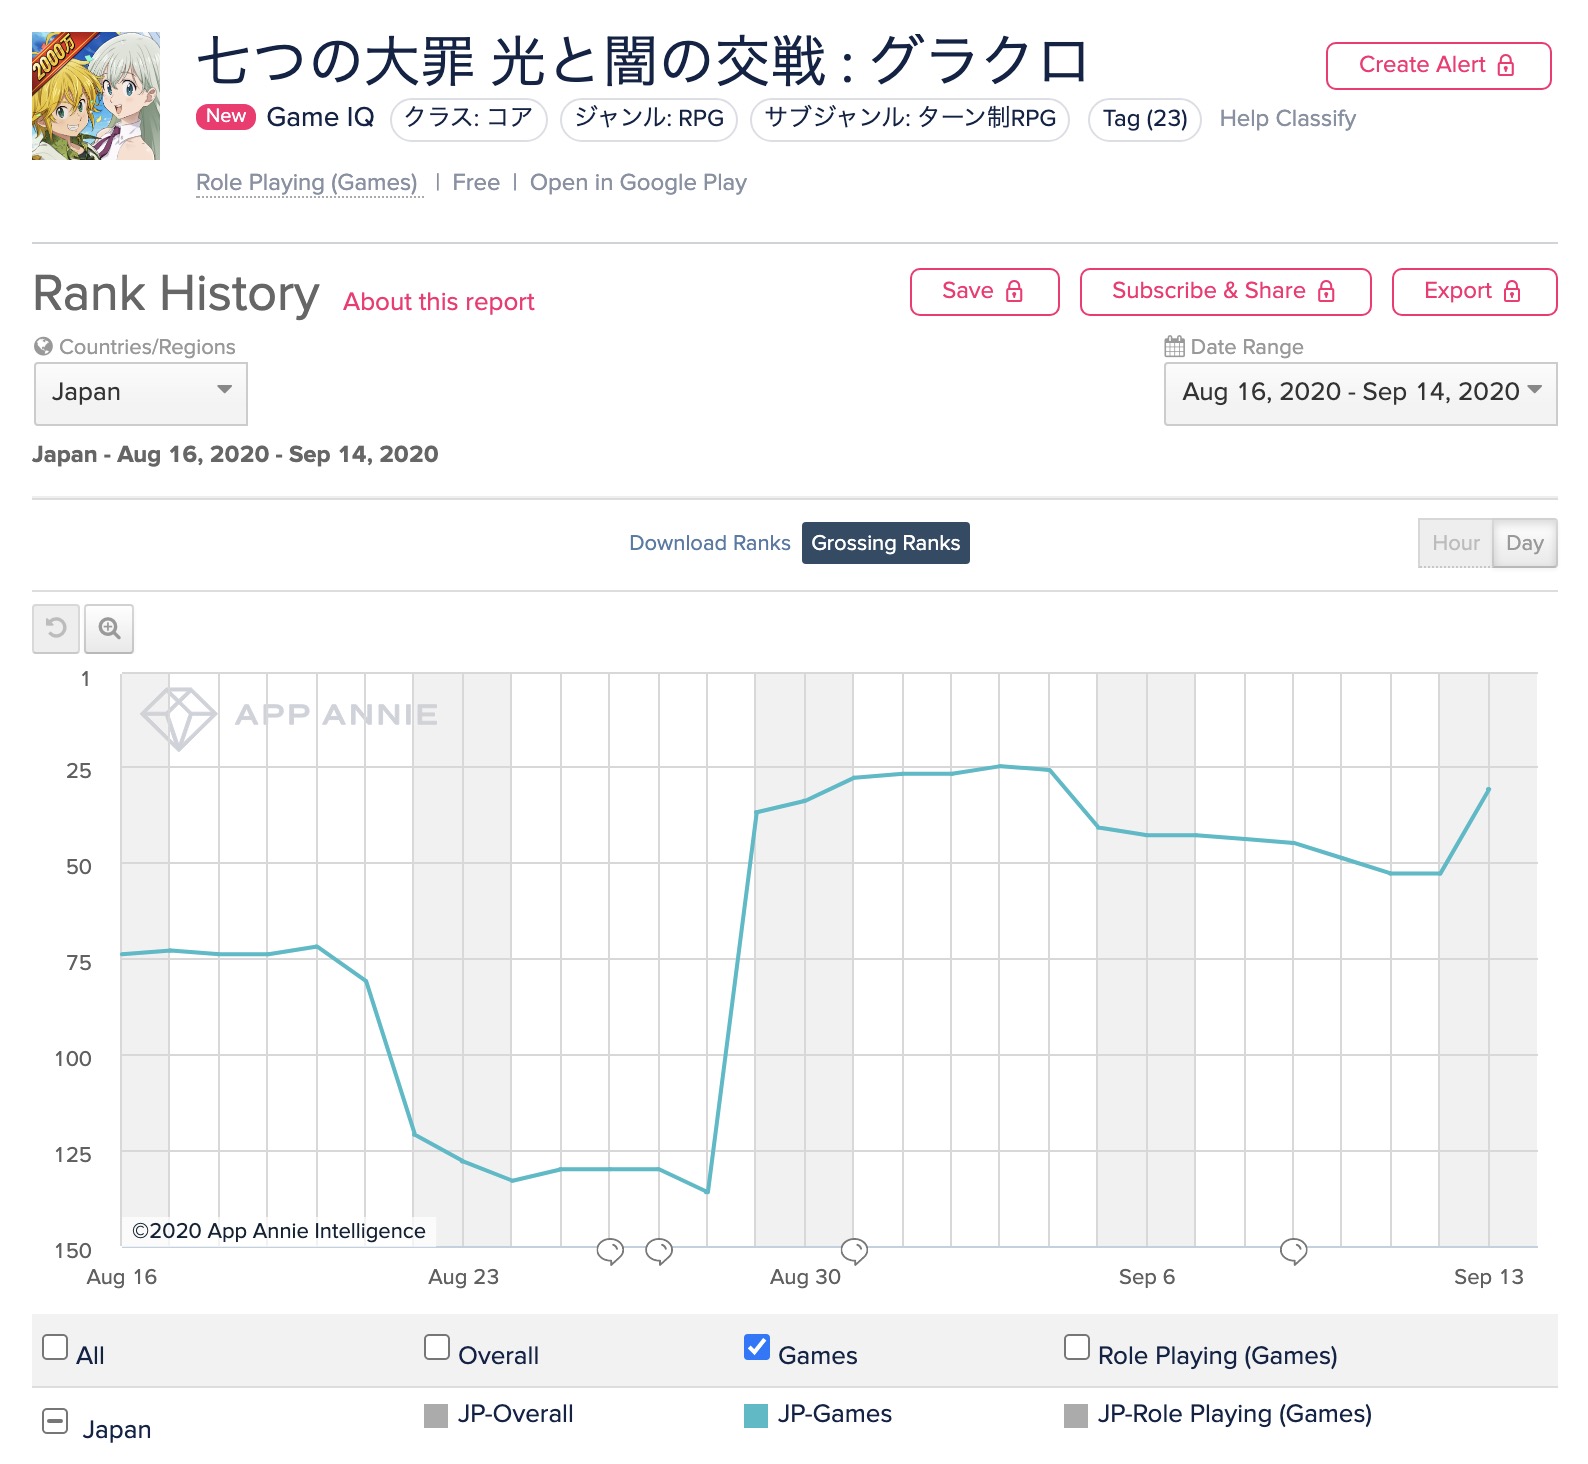
Task: Click Open in Google Play link
Action: 638,183
